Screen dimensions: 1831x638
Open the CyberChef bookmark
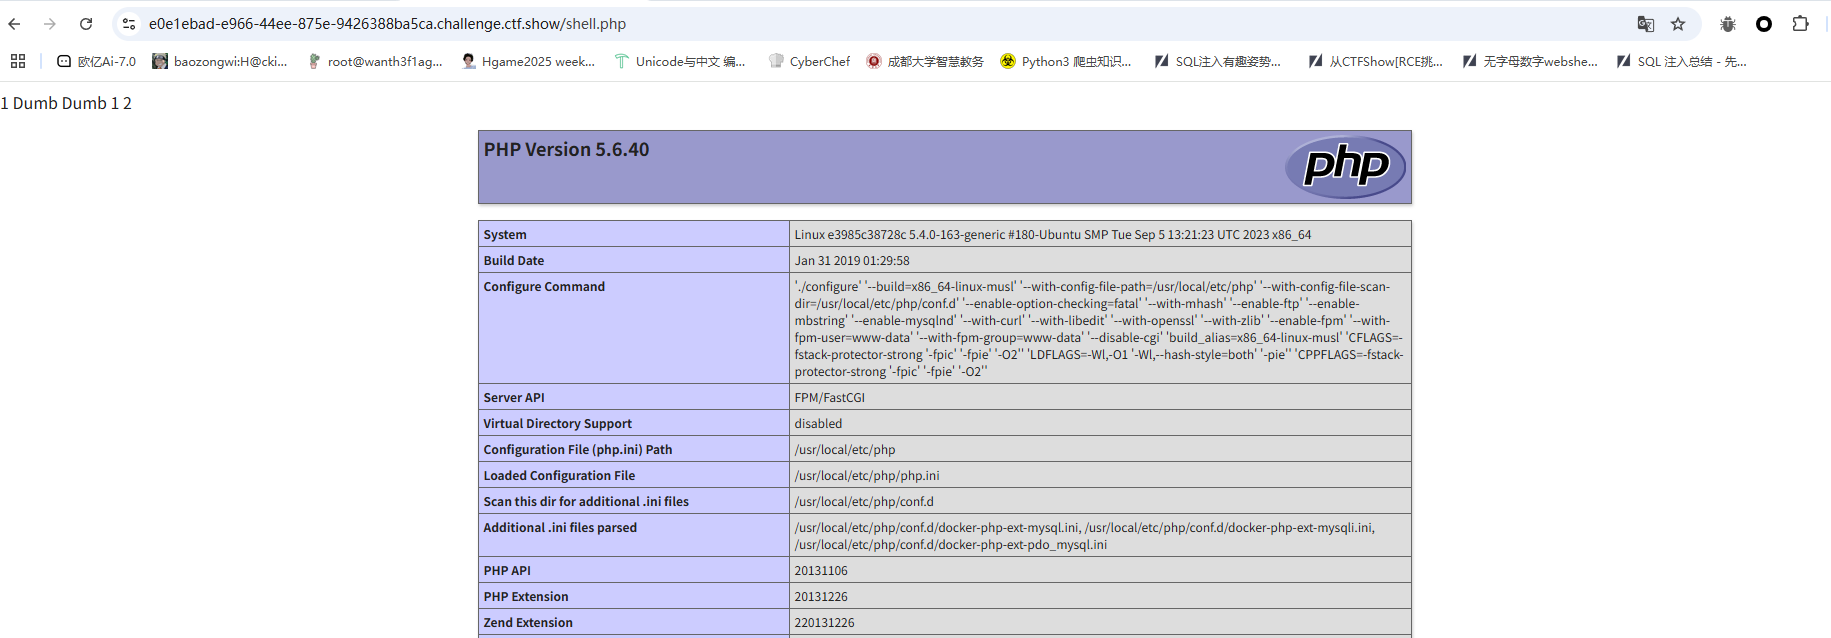click(809, 61)
